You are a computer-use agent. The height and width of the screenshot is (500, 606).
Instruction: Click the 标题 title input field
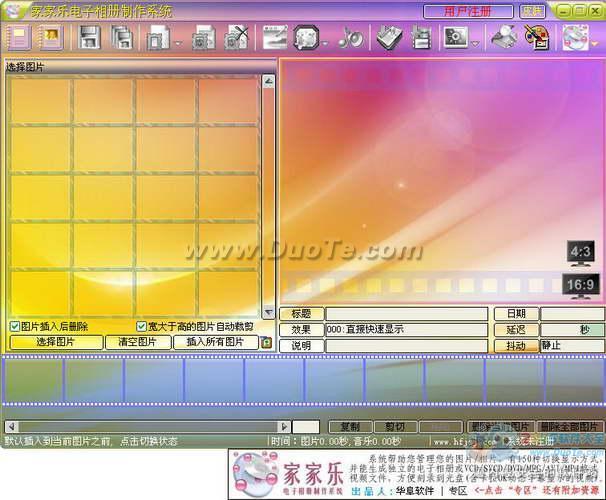click(x=406, y=313)
